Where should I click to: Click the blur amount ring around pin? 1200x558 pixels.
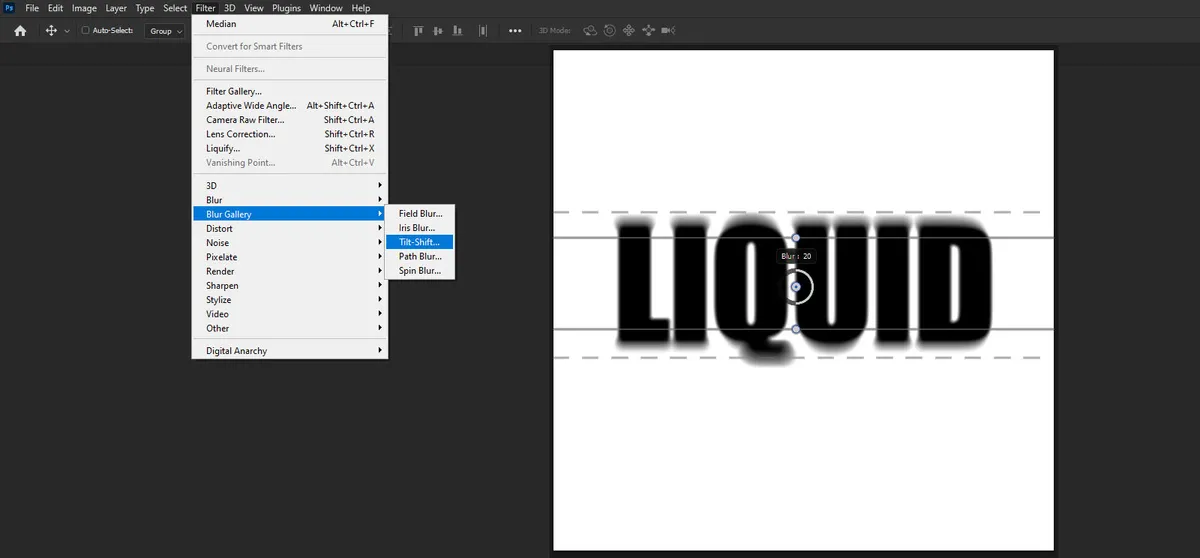tap(813, 287)
